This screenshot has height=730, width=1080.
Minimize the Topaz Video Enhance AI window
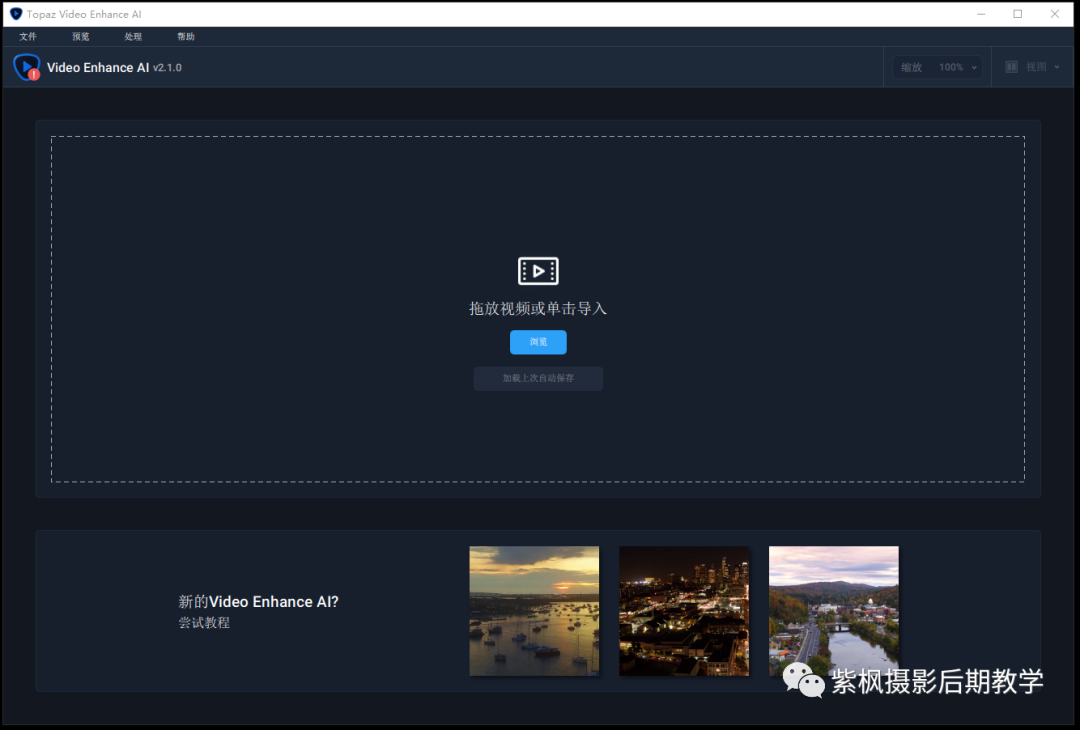pos(981,14)
